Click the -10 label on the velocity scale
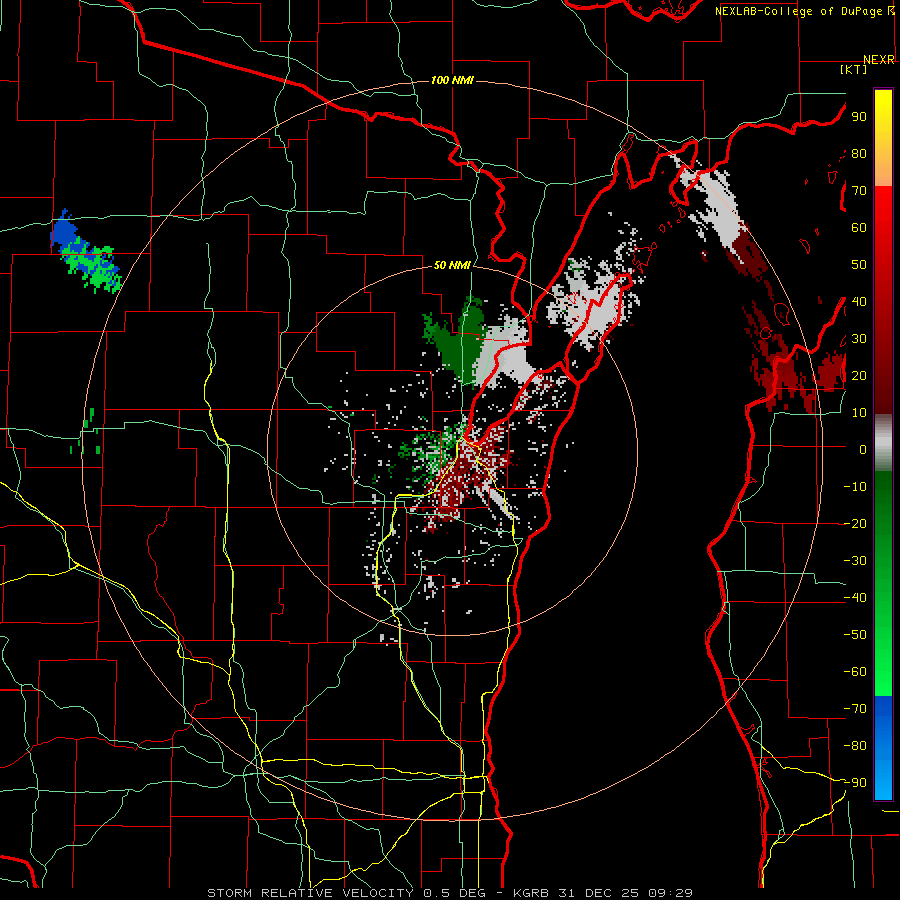Image resolution: width=900 pixels, height=900 pixels. click(x=855, y=487)
